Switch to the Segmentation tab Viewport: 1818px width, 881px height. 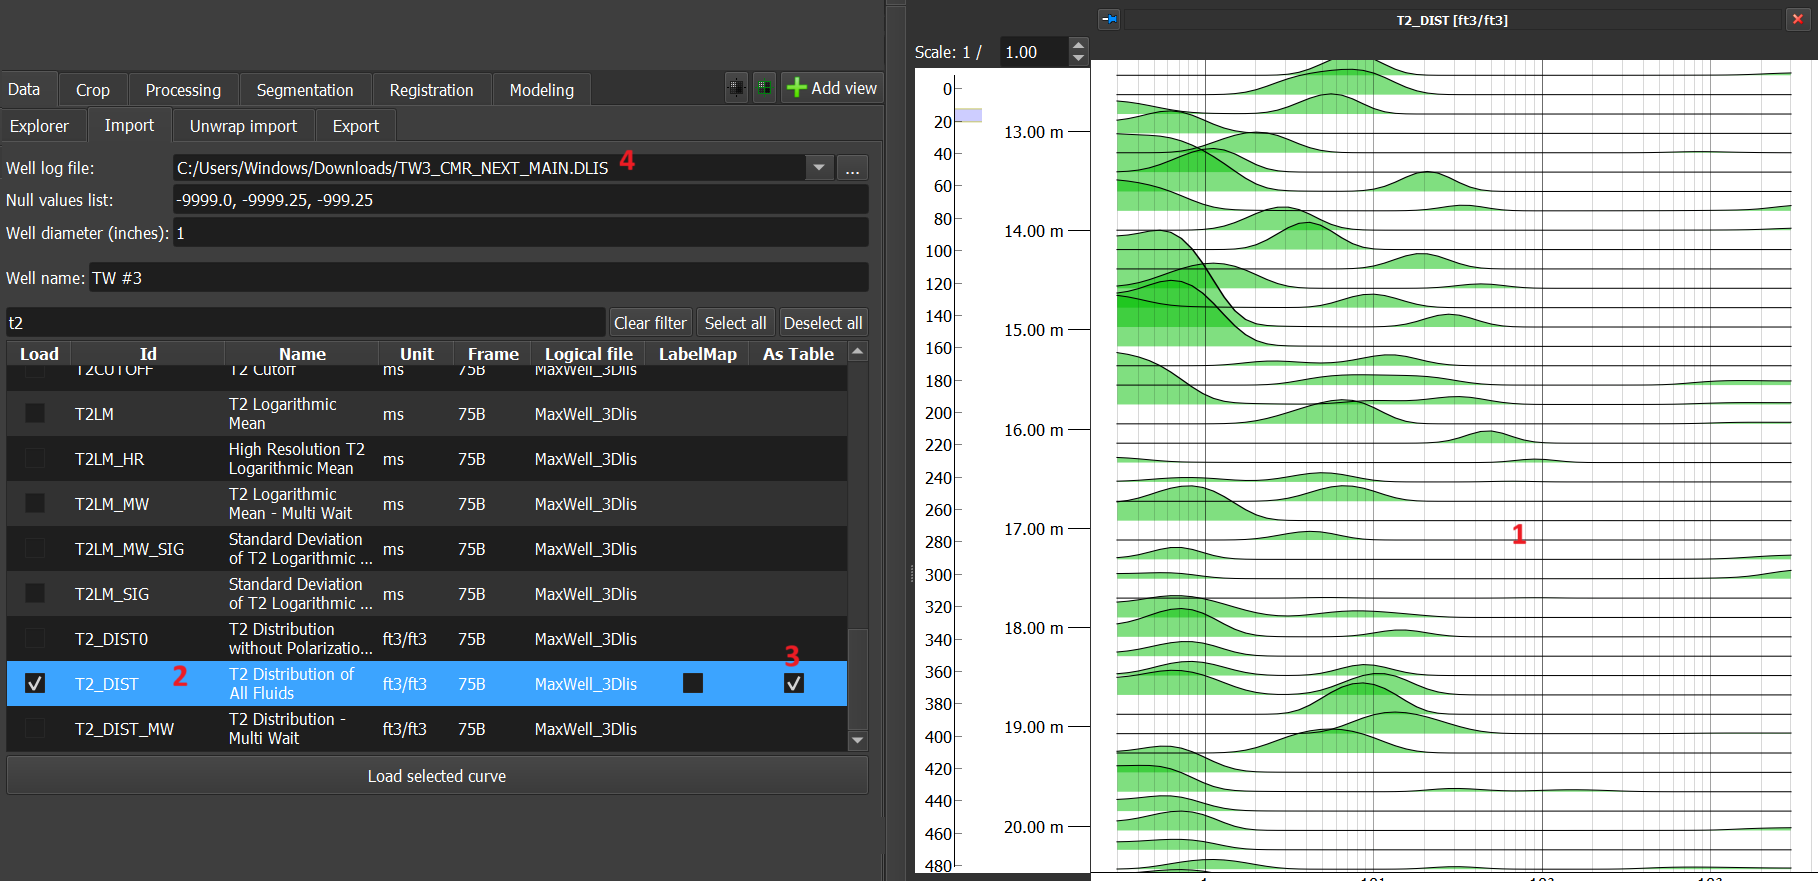coord(305,90)
